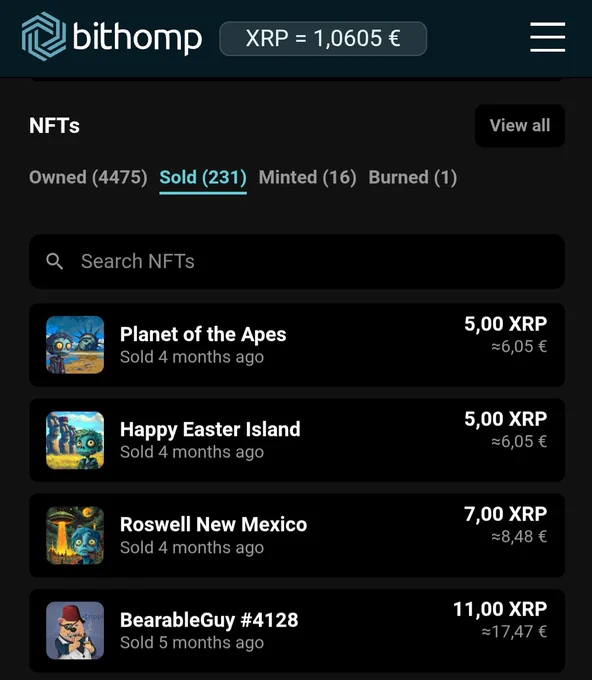Click Happy Easter Island 5,00 XRP price
The width and height of the screenshot is (592, 680).
click(506, 419)
